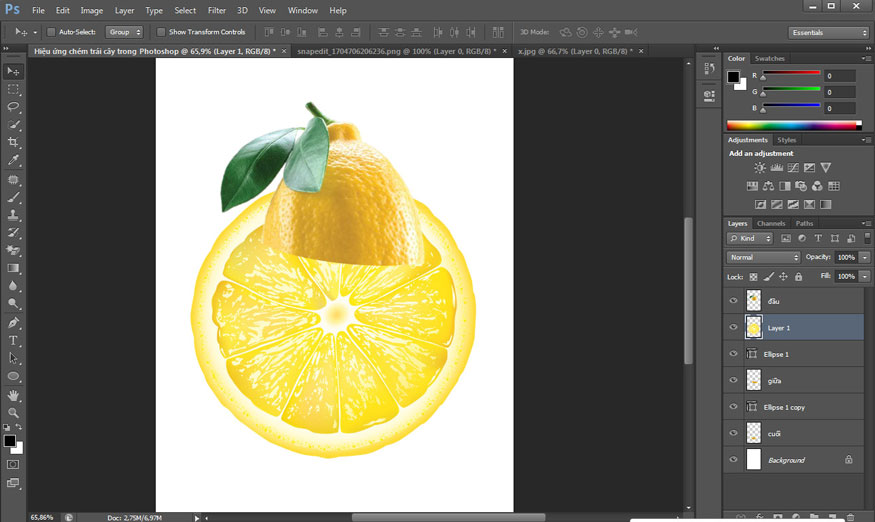This screenshot has height=522, width=875.
Task: Select the Gradient tool
Action: (13, 269)
